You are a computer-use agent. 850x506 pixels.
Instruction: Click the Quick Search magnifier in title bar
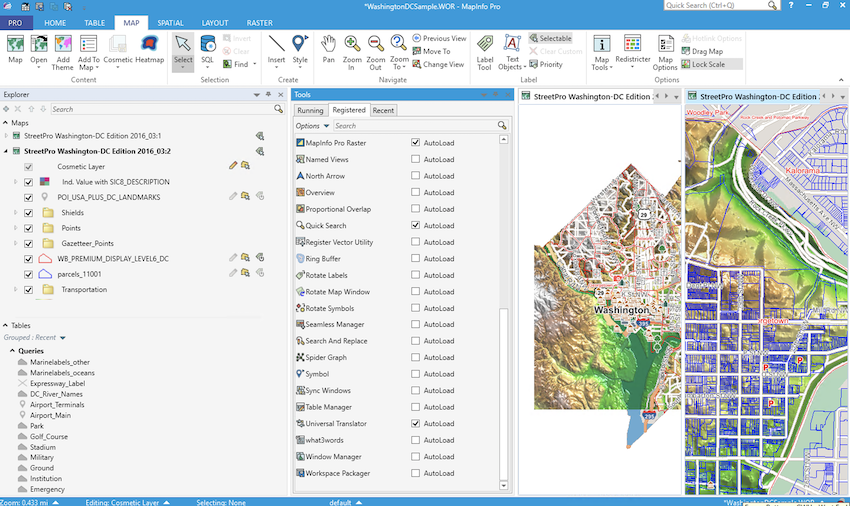(x=772, y=5)
